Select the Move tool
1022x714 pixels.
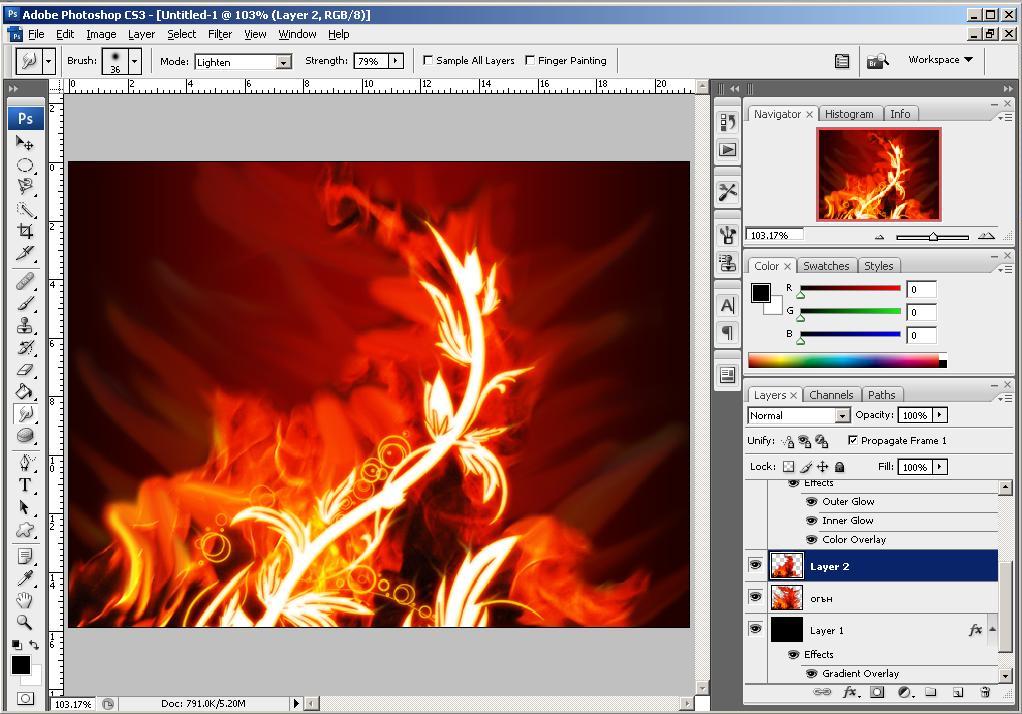(x=24, y=143)
